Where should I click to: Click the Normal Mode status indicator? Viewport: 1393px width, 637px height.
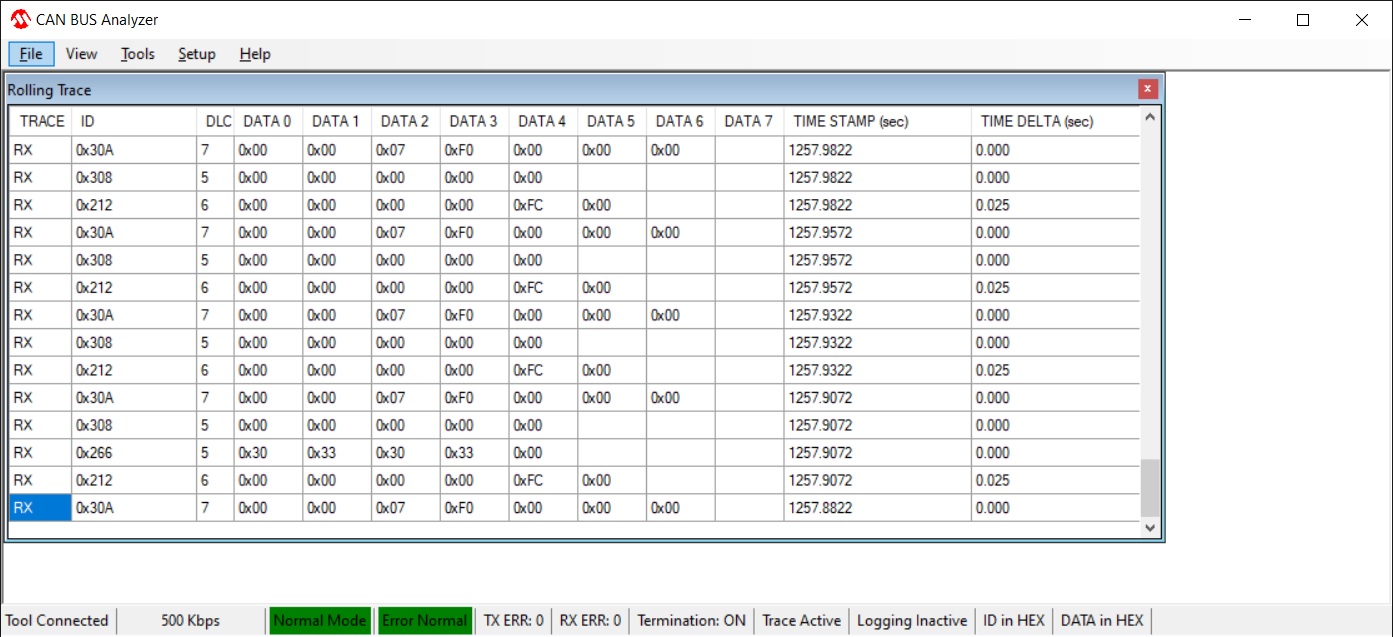point(320,621)
